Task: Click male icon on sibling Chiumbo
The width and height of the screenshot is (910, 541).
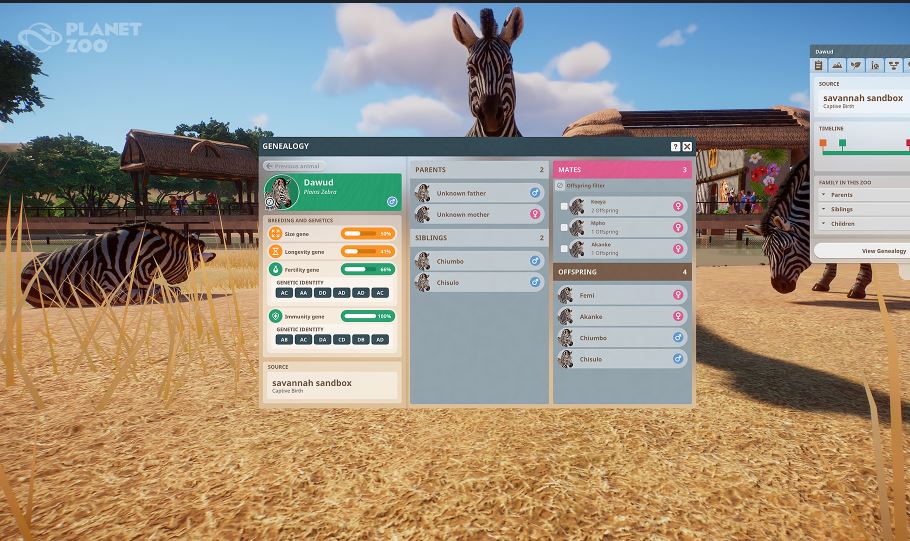Action: (x=535, y=261)
